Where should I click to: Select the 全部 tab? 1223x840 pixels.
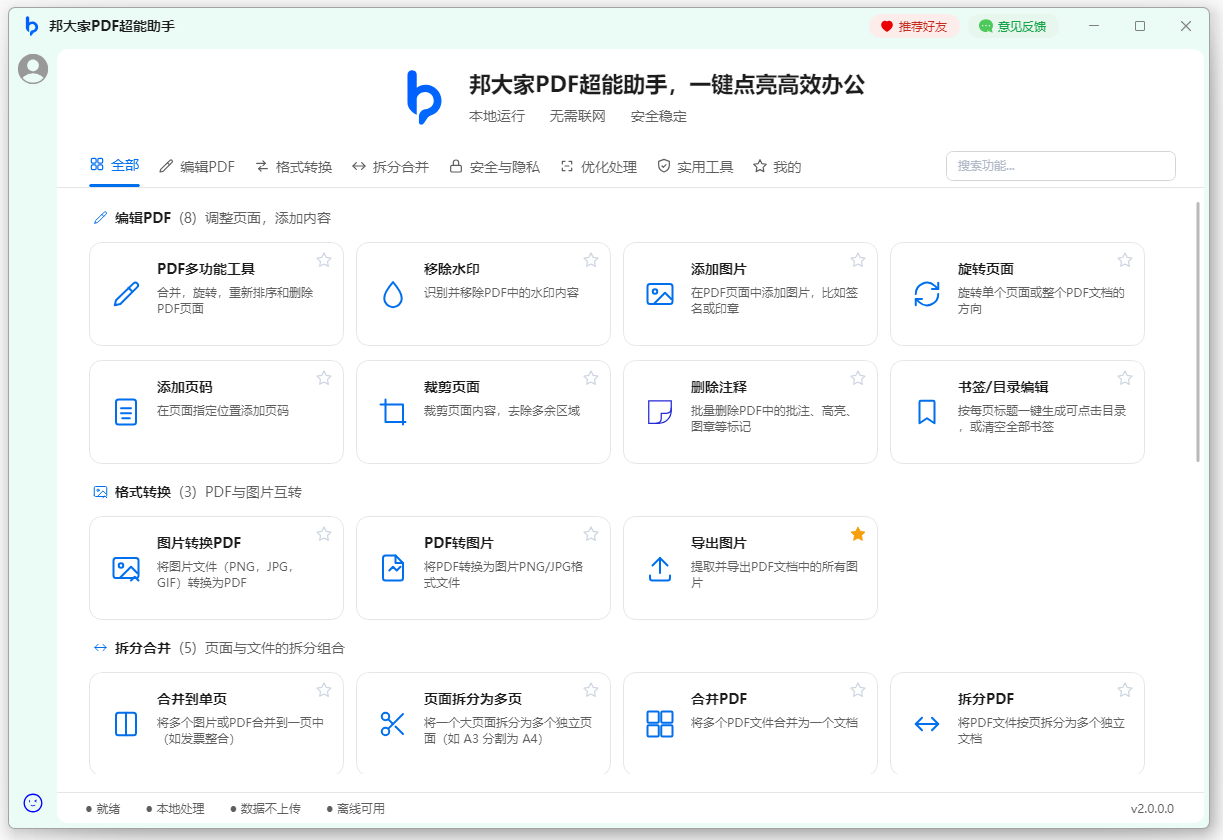coord(114,166)
